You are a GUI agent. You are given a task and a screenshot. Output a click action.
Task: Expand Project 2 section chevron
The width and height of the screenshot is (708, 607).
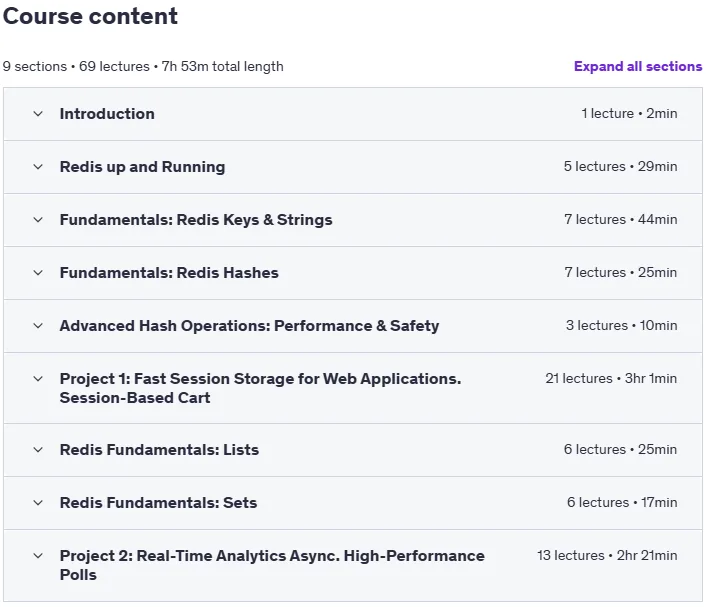(38, 556)
